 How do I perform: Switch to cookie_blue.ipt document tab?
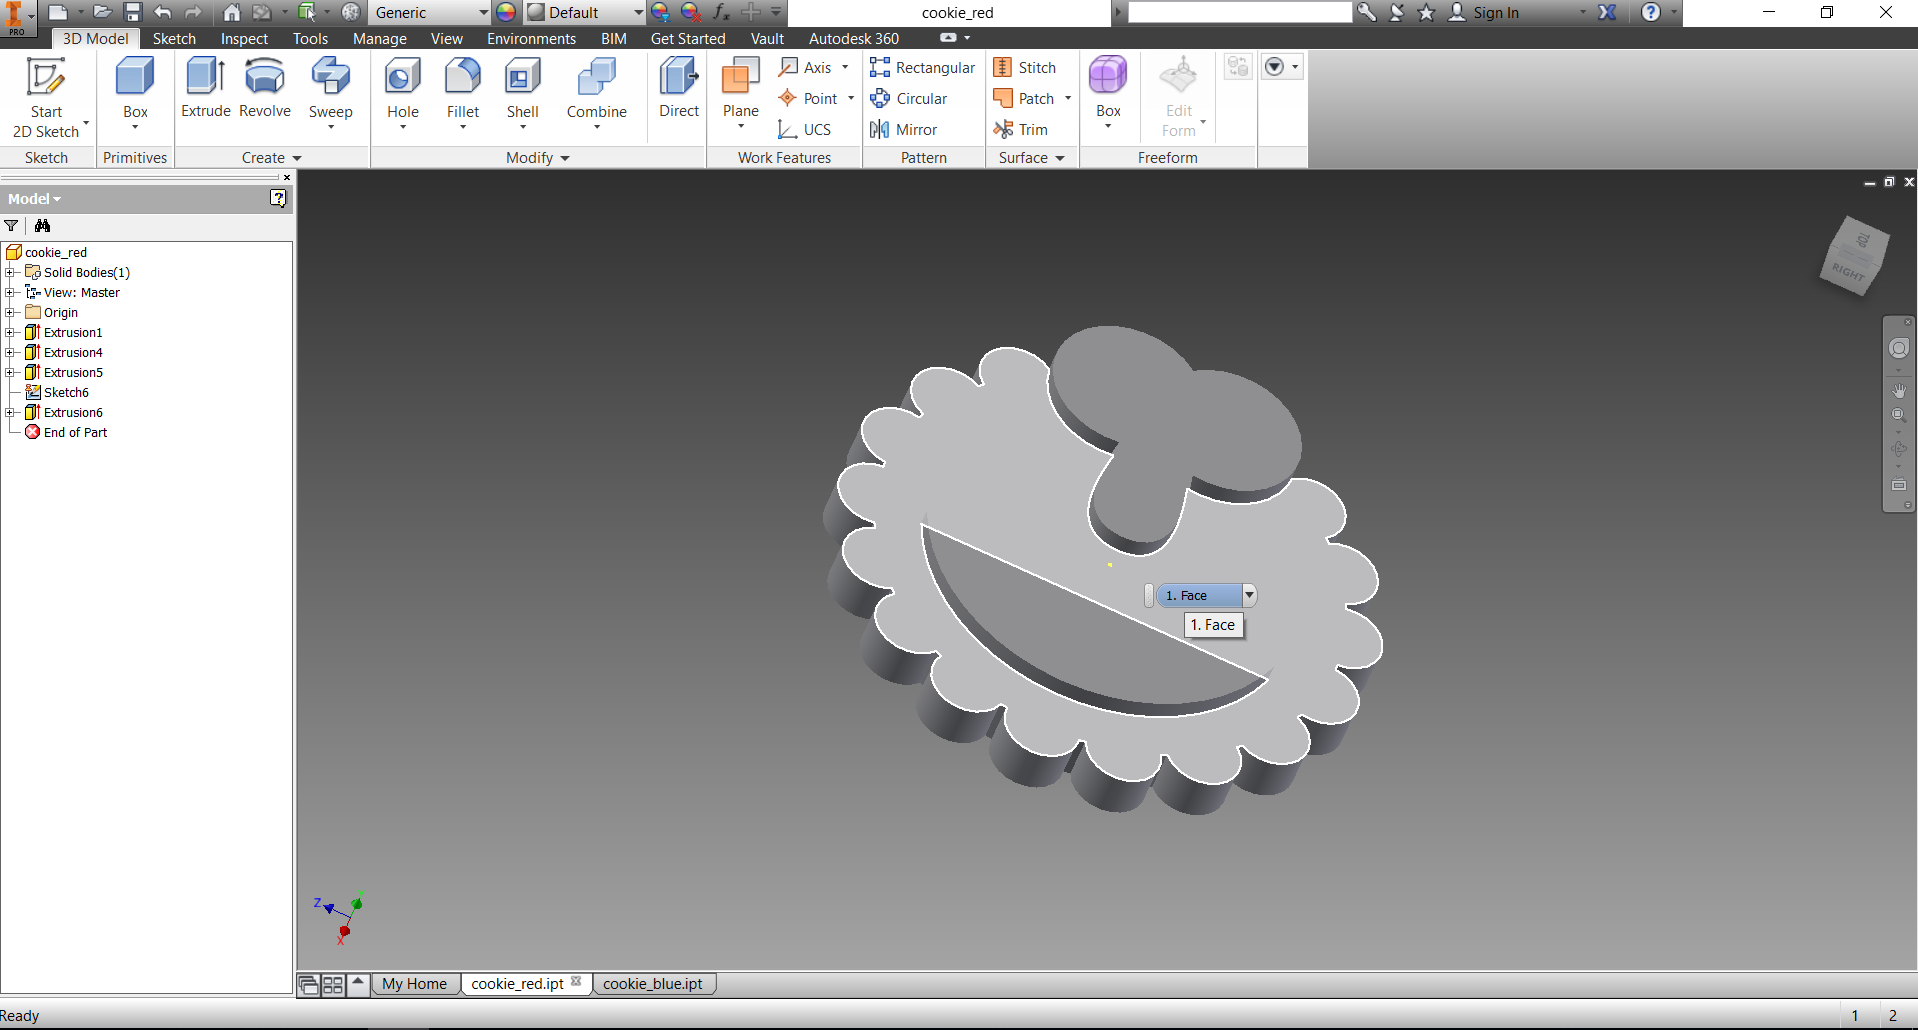652,984
